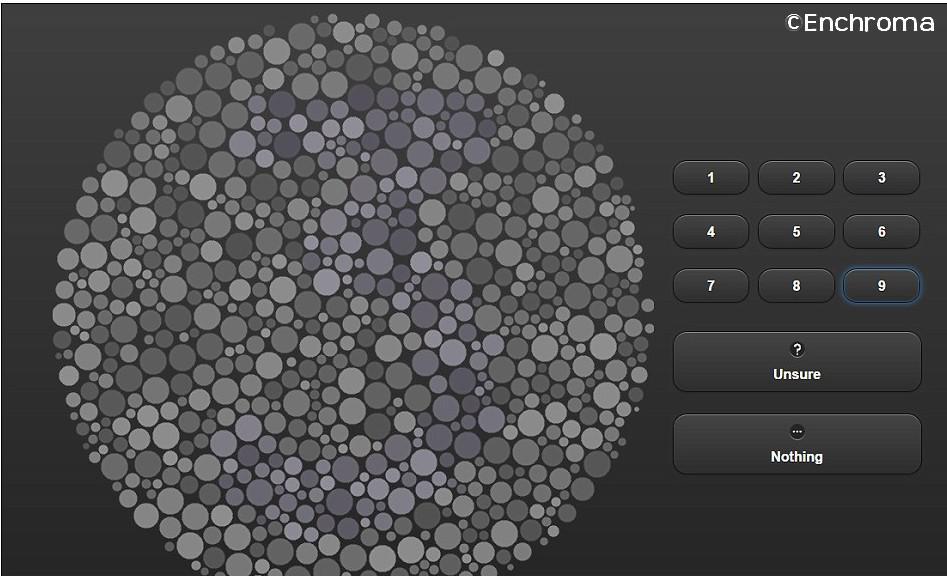Viewport: 947px width, 576px height.
Task: Pick number 3 as the answer
Action: (x=881, y=178)
